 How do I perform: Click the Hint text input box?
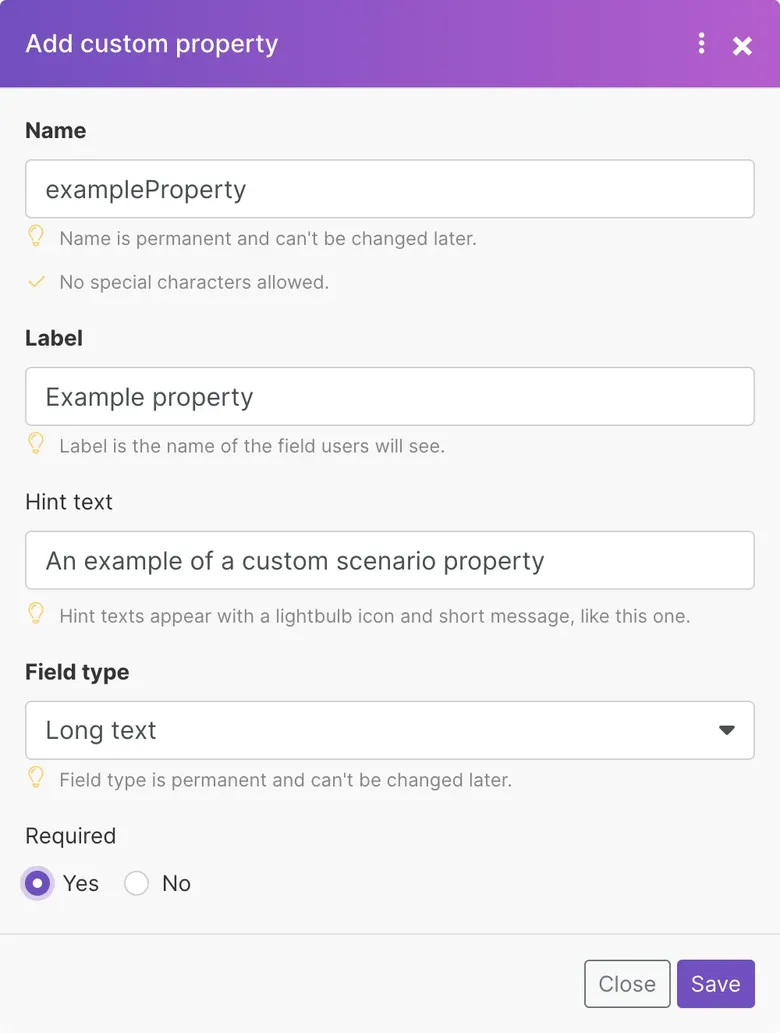(390, 561)
